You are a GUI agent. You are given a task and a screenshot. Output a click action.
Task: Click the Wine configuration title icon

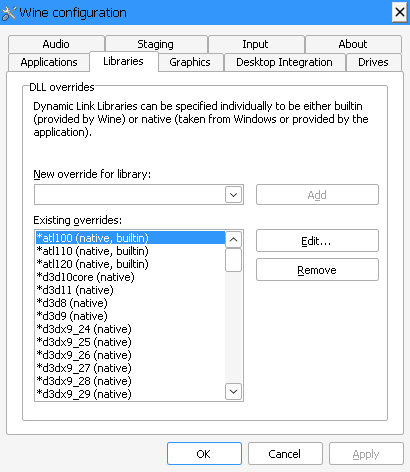pyautogui.click(x=9, y=13)
